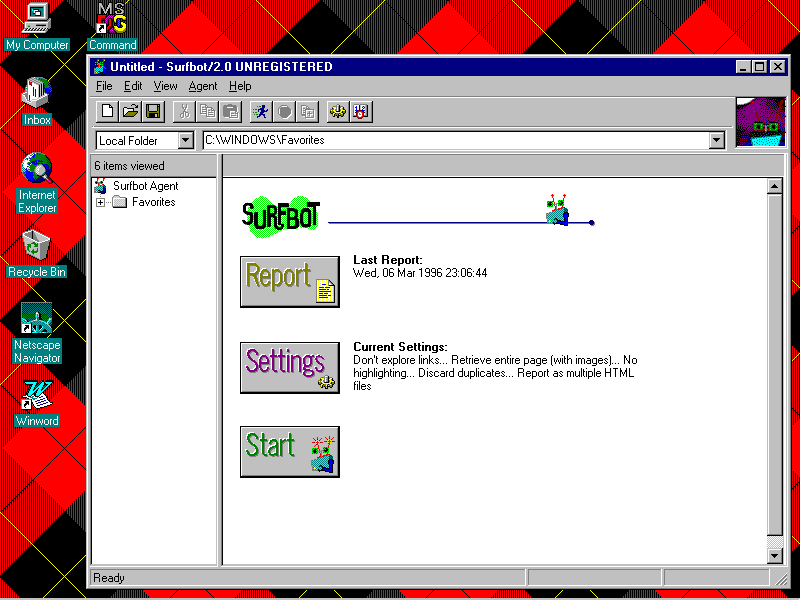The height and width of the screenshot is (600, 800).
Task: Click the running man Start agent icon
Action: 261,111
